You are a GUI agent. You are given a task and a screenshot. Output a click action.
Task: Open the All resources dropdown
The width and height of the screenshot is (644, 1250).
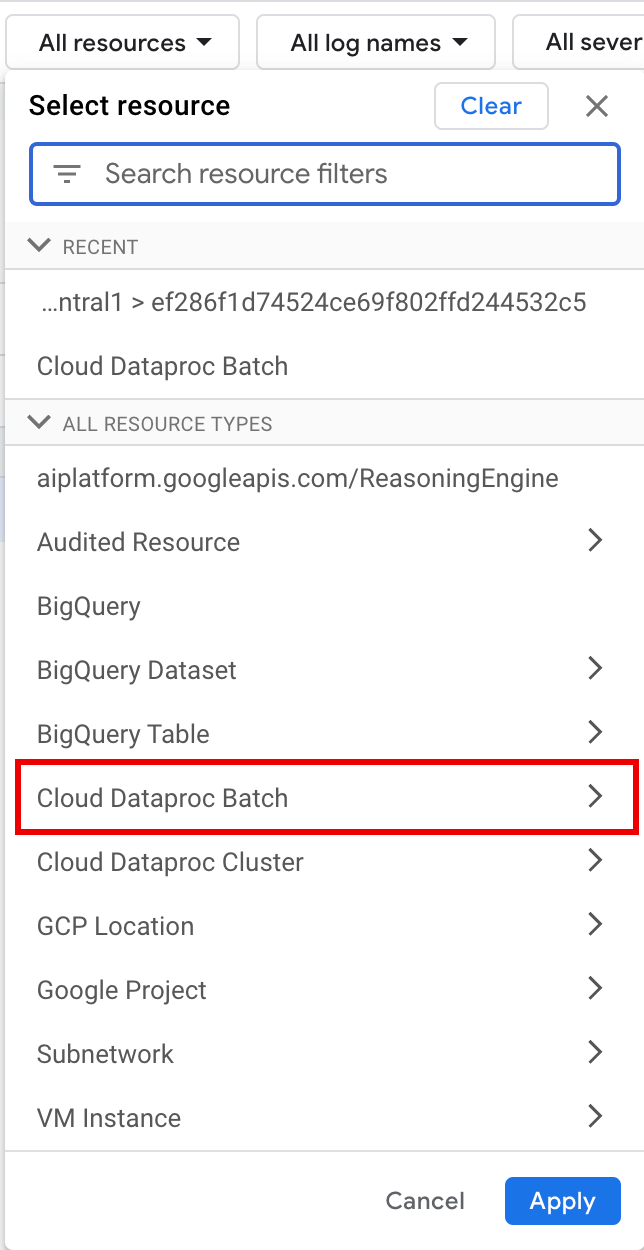click(x=124, y=43)
